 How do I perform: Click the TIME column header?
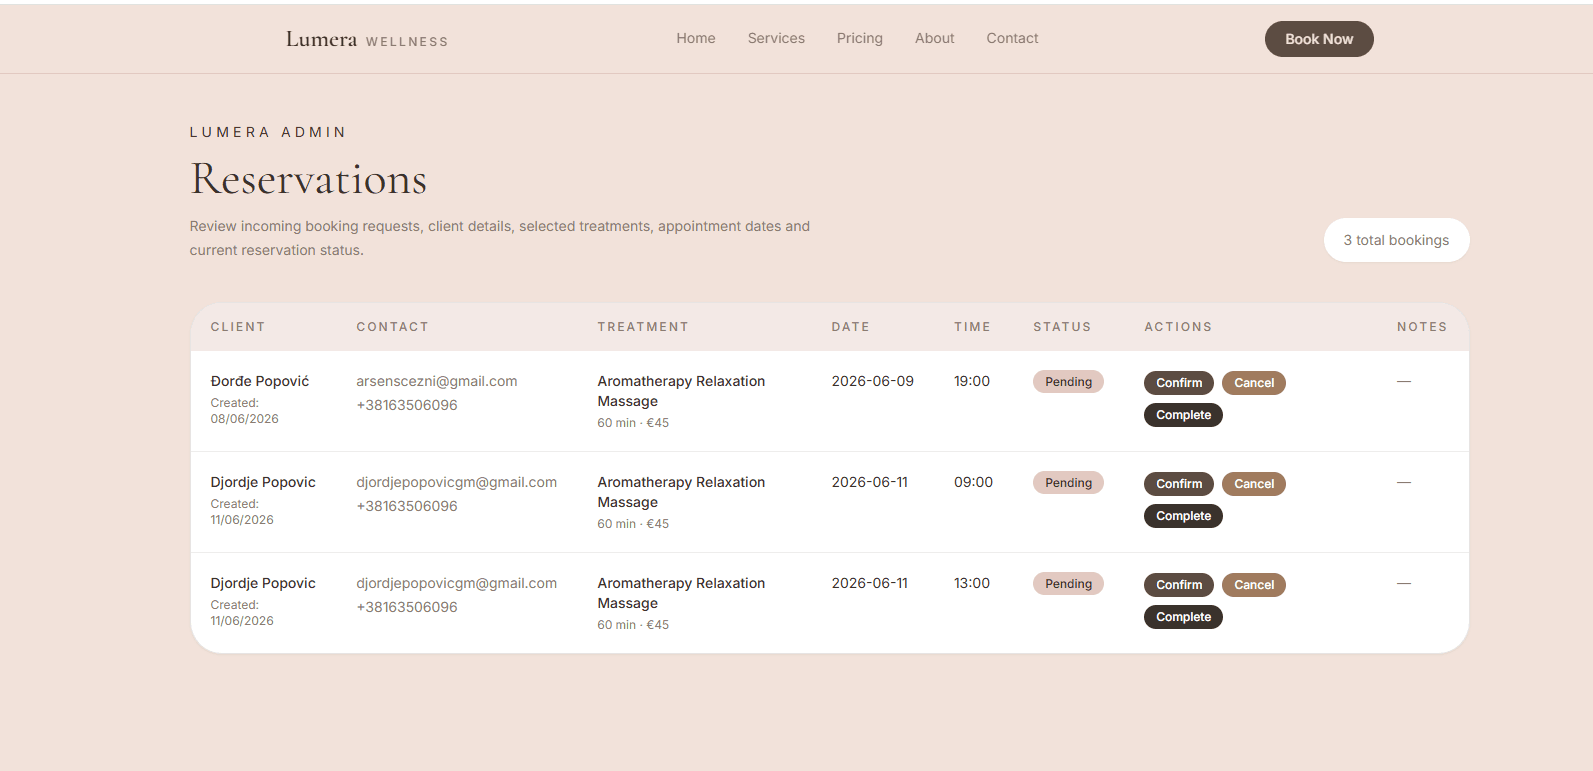(972, 327)
